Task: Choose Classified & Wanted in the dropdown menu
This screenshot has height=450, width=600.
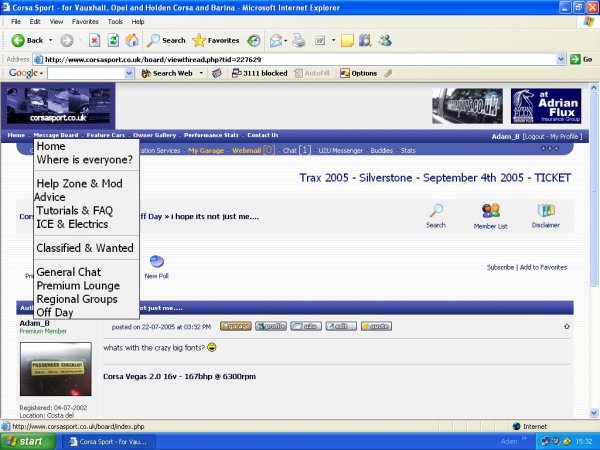Action: [84, 248]
